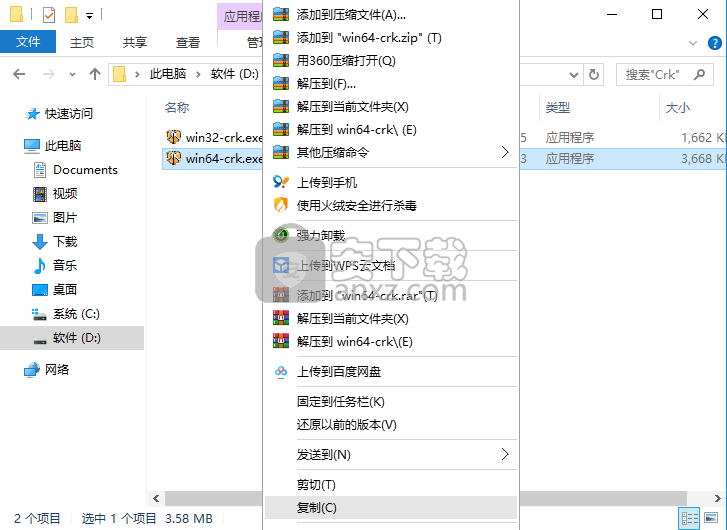Click the back navigation arrow
Screen dimensions: 727x530
click(19, 74)
